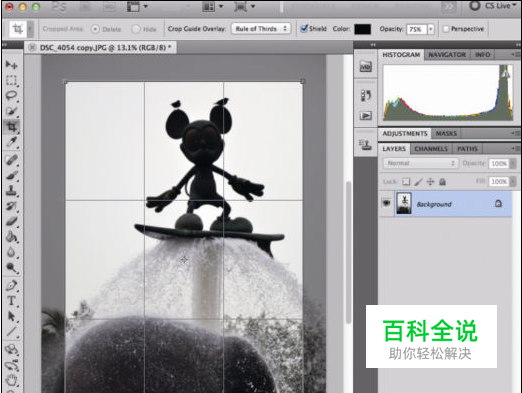This screenshot has width=522, height=393.
Task: Switch to the Masks tab
Action: [x=446, y=134]
